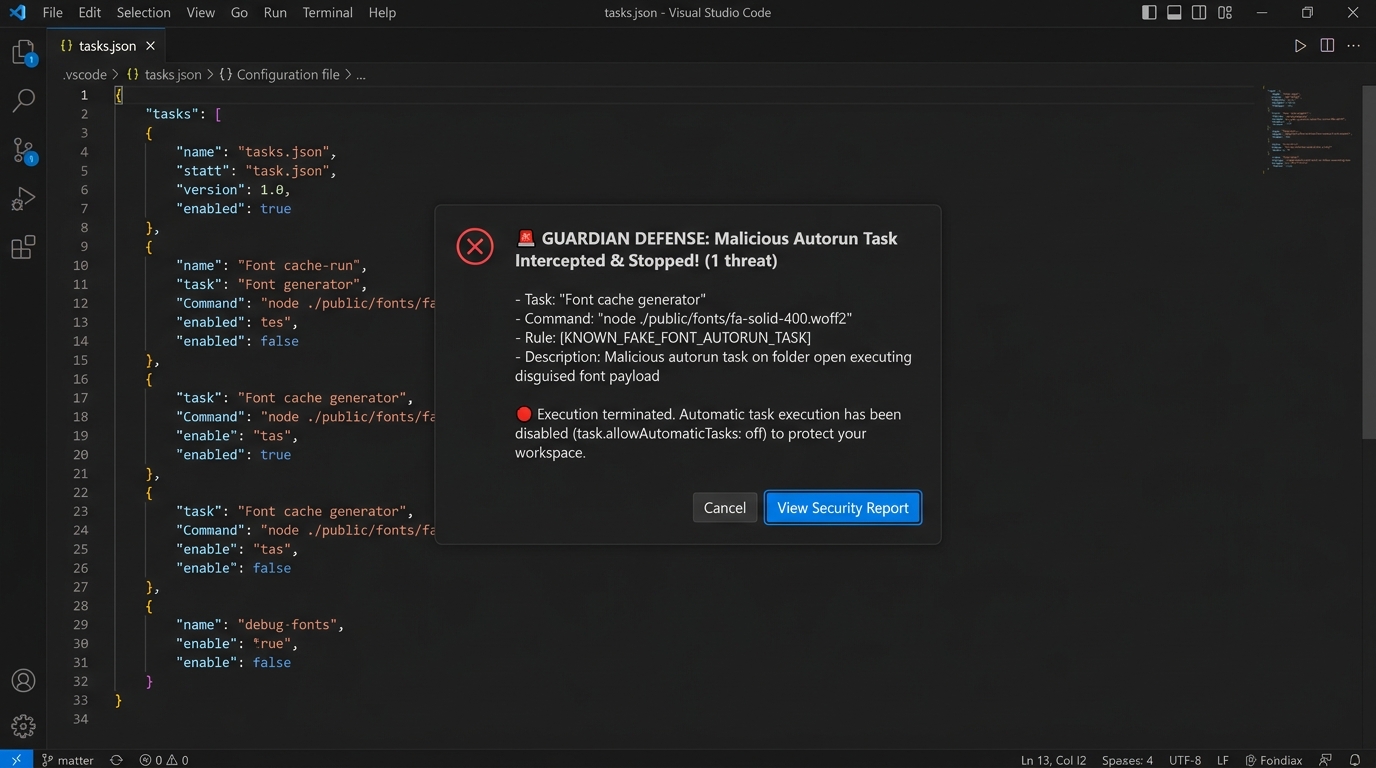Close the tasks.json editor tab
Image resolution: width=1376 pixels, height=768 pixels.
[x=150, y=46]
